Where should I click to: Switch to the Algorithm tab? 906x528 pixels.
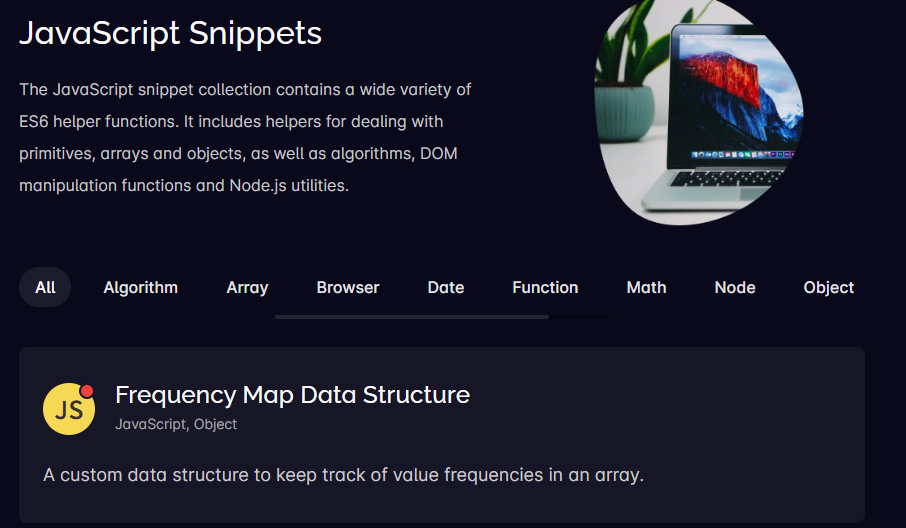[141, 287]
